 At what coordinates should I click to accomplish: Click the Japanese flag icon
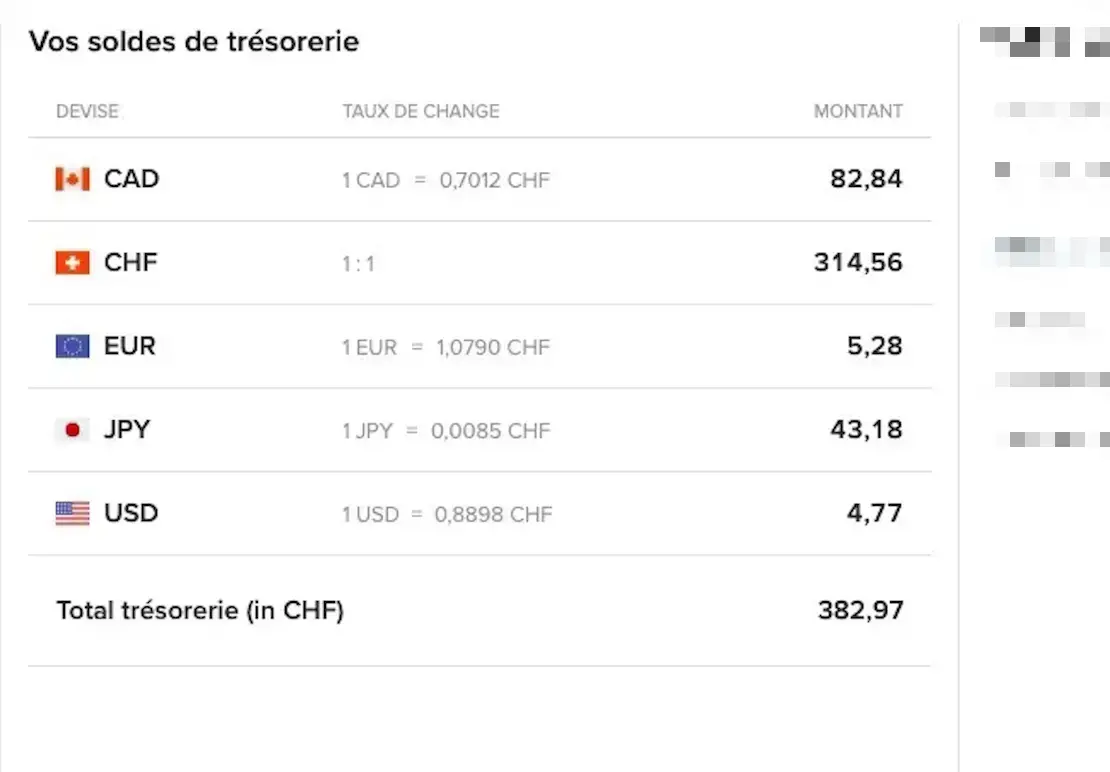[72, 431]
